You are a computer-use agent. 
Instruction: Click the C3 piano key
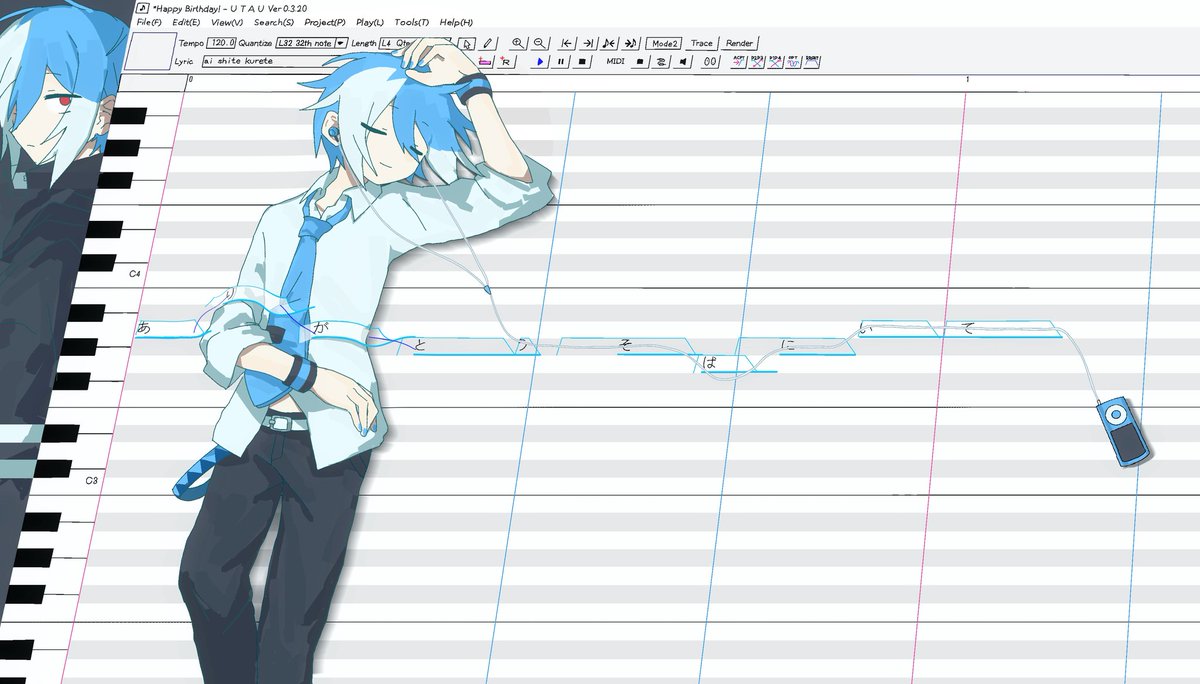[90, 480]
